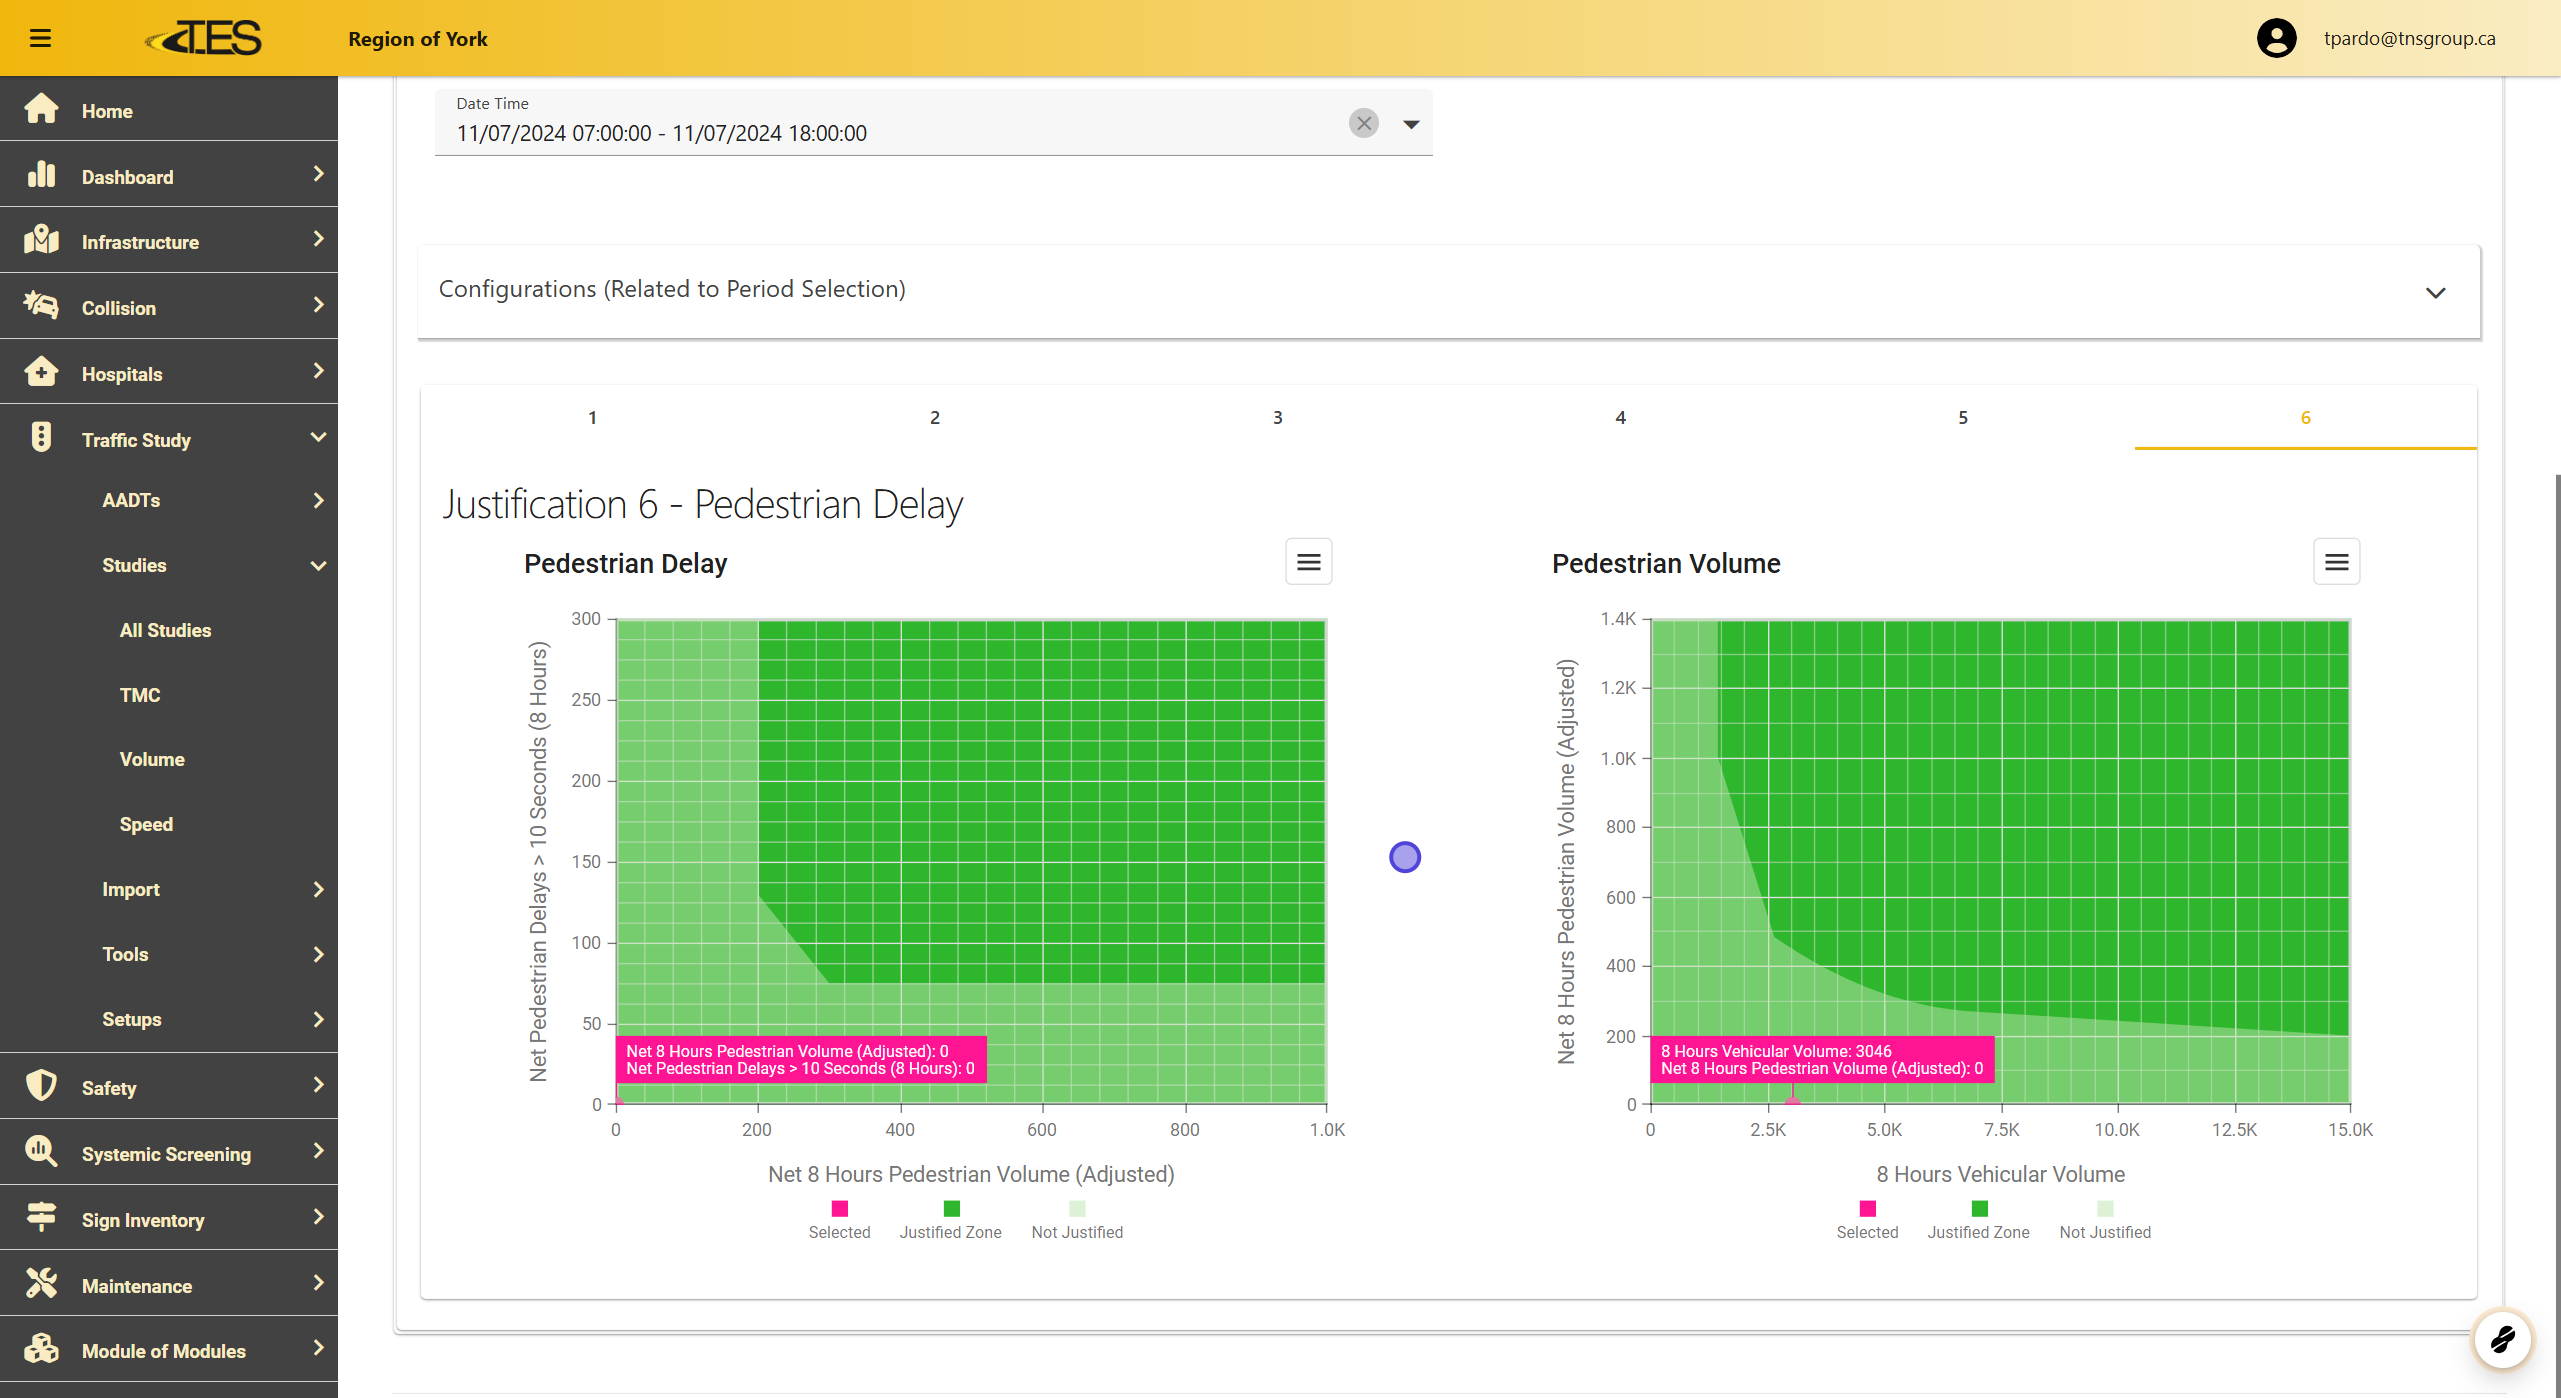The width and height of the screenshot is (2561, 1398).
Task: Collapse the Traffic Study menu section
Action: (x=318, y=438)
